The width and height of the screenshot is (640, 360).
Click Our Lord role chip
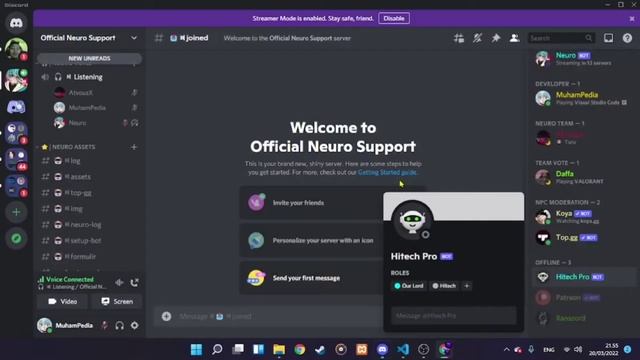click(409, 286)
